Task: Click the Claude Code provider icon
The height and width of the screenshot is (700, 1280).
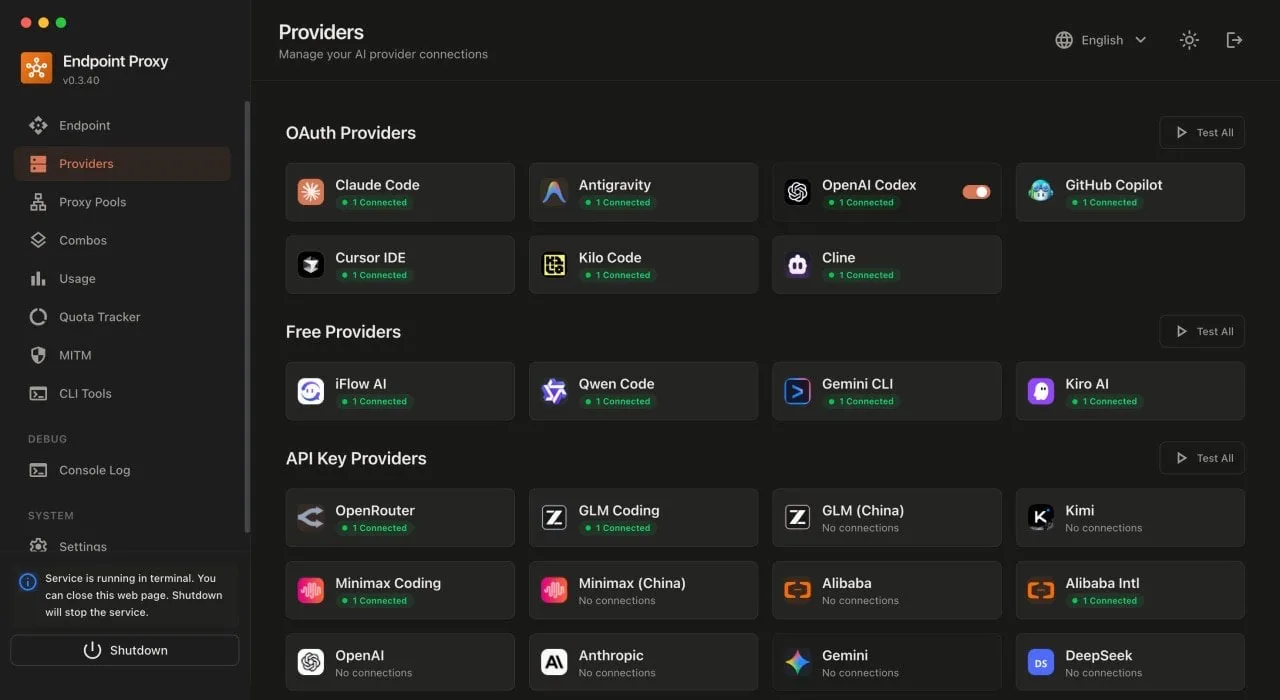Action: click(x=311, y=192)
